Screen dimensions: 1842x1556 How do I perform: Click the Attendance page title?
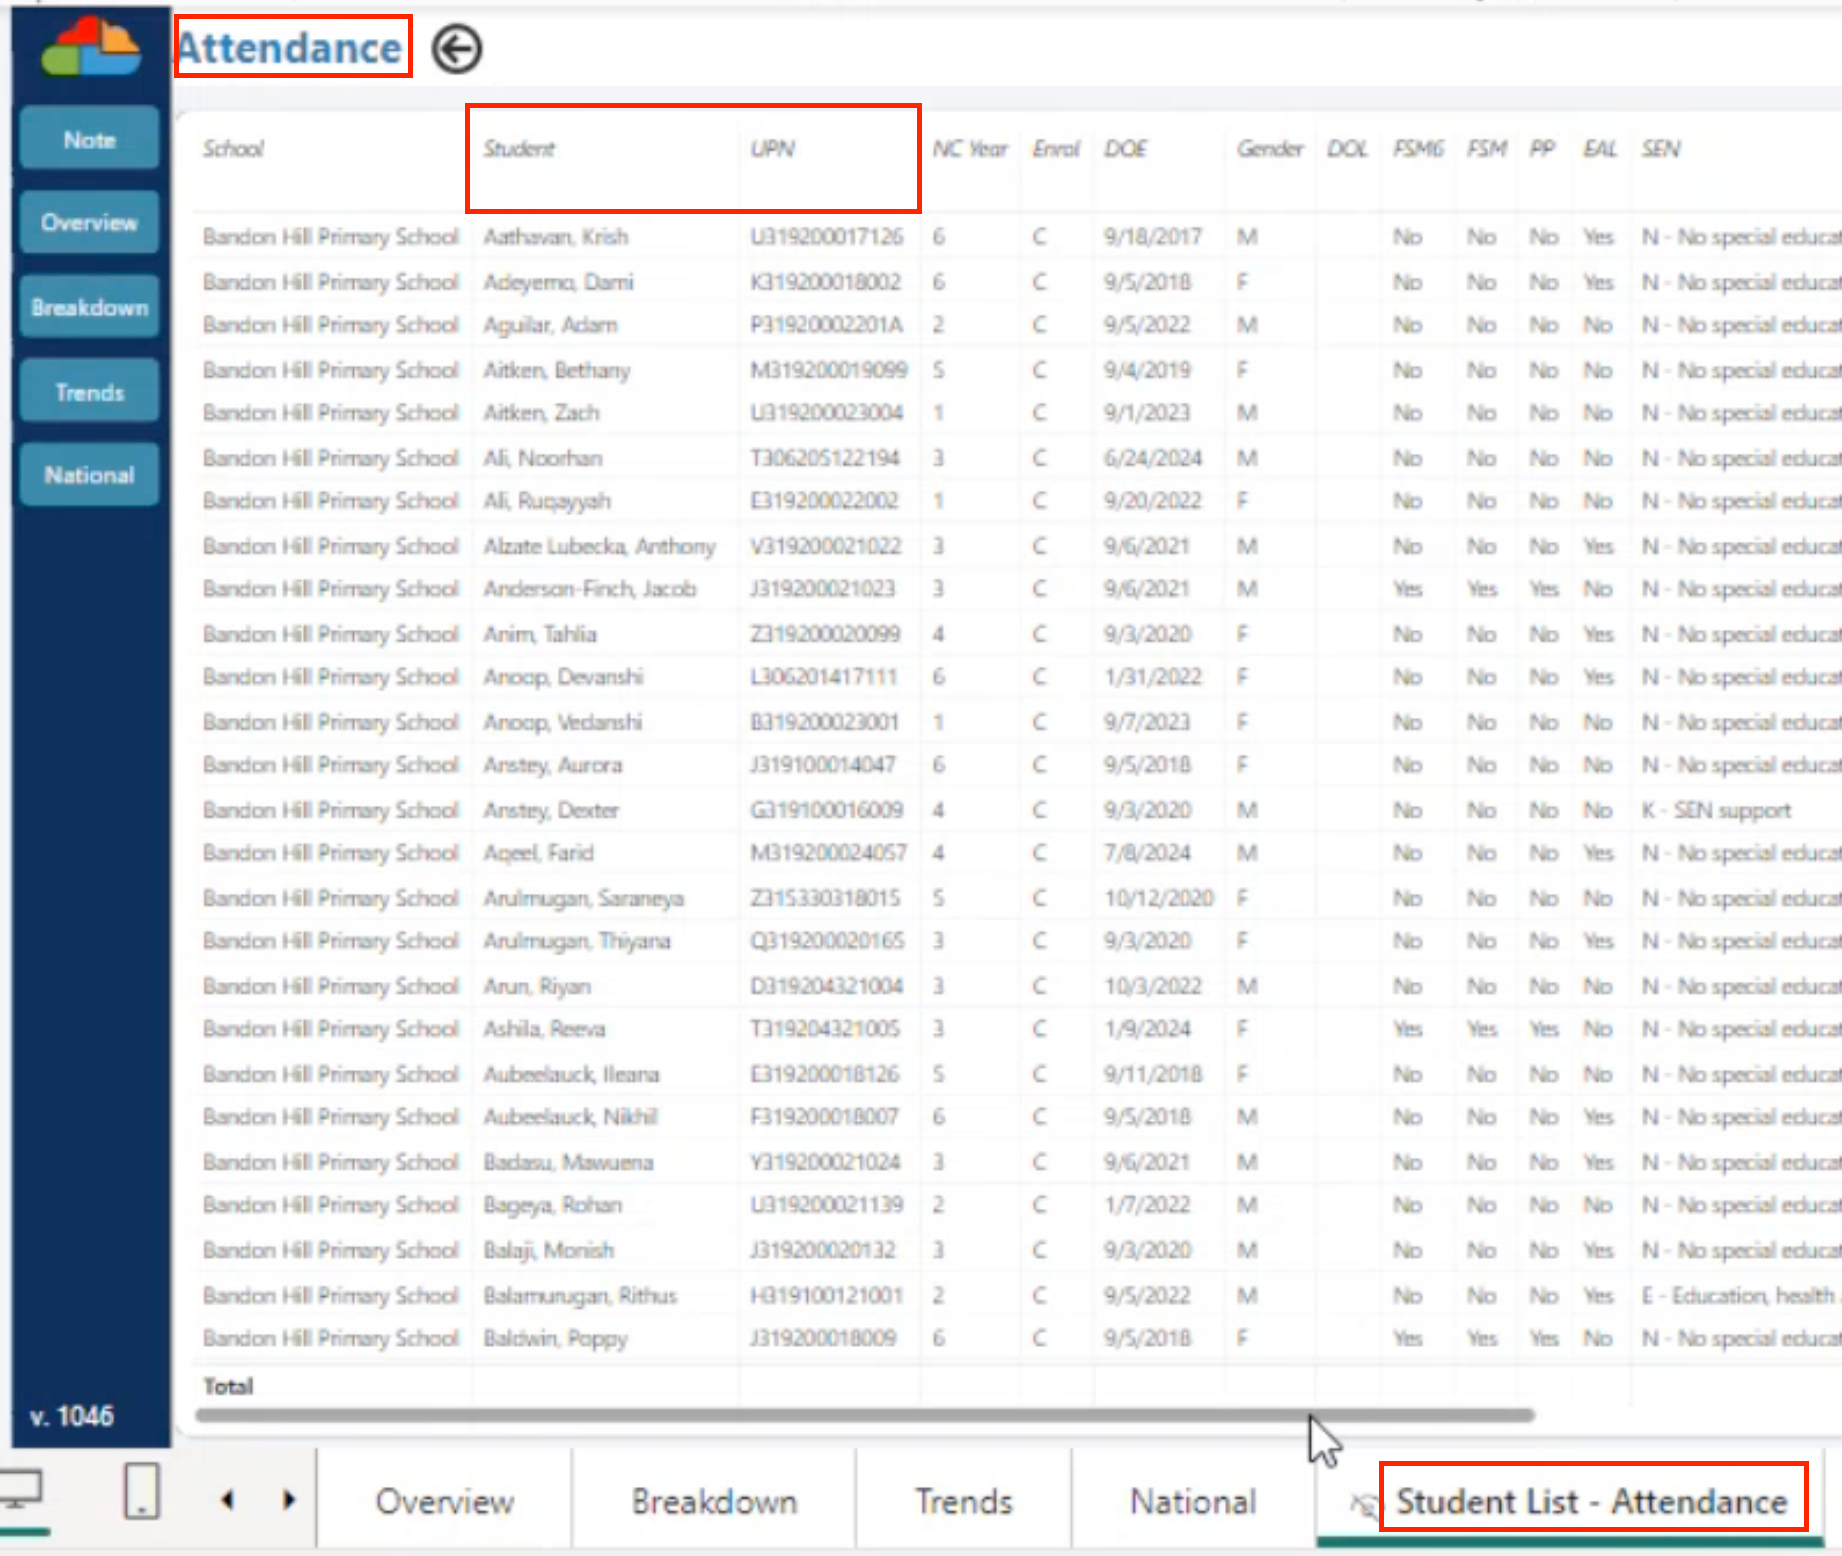[x=290, y=47]
